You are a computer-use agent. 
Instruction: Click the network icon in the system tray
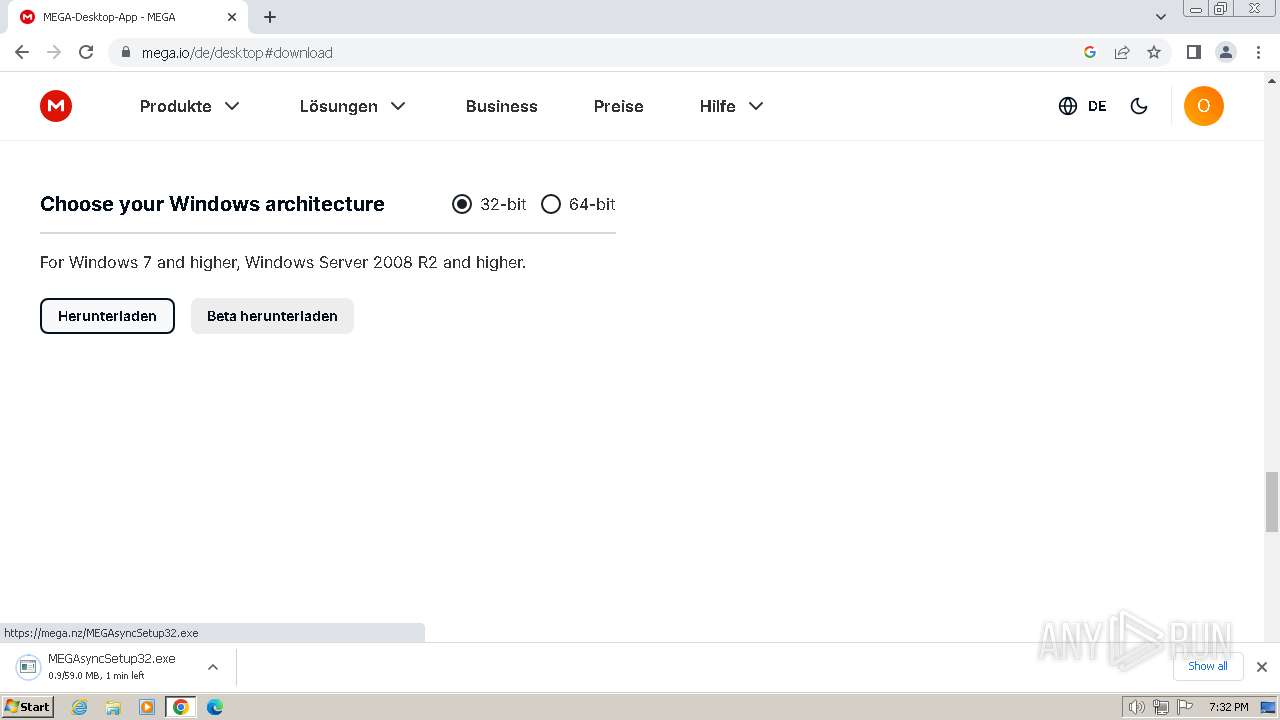(1161, 707)
